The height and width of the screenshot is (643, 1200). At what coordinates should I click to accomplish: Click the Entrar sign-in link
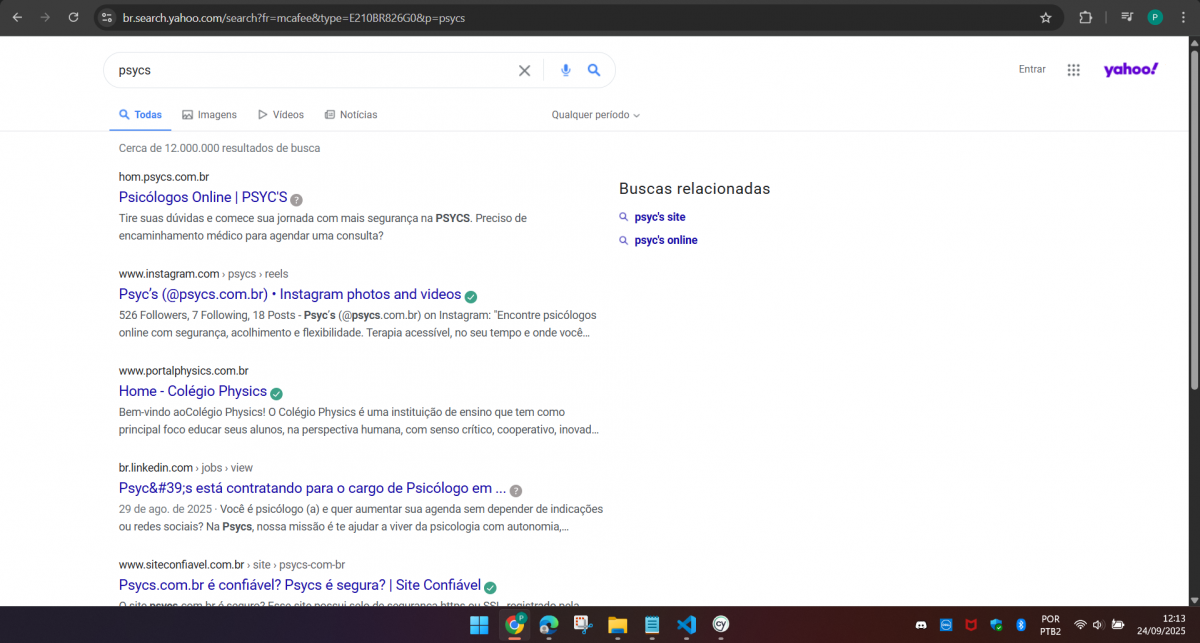point(1032,69)
